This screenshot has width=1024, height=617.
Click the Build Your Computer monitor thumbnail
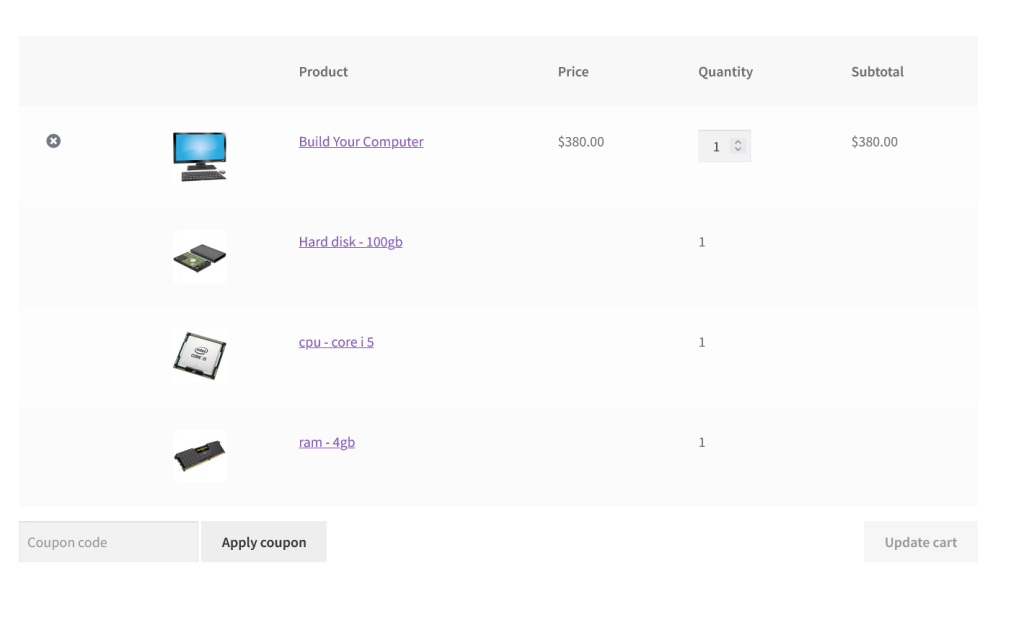(199, 156)
